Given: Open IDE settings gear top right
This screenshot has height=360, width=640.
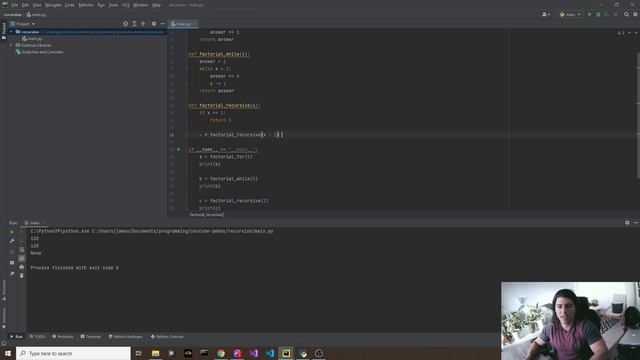Looking at the screenshot, I should click(x=636, y=15).
